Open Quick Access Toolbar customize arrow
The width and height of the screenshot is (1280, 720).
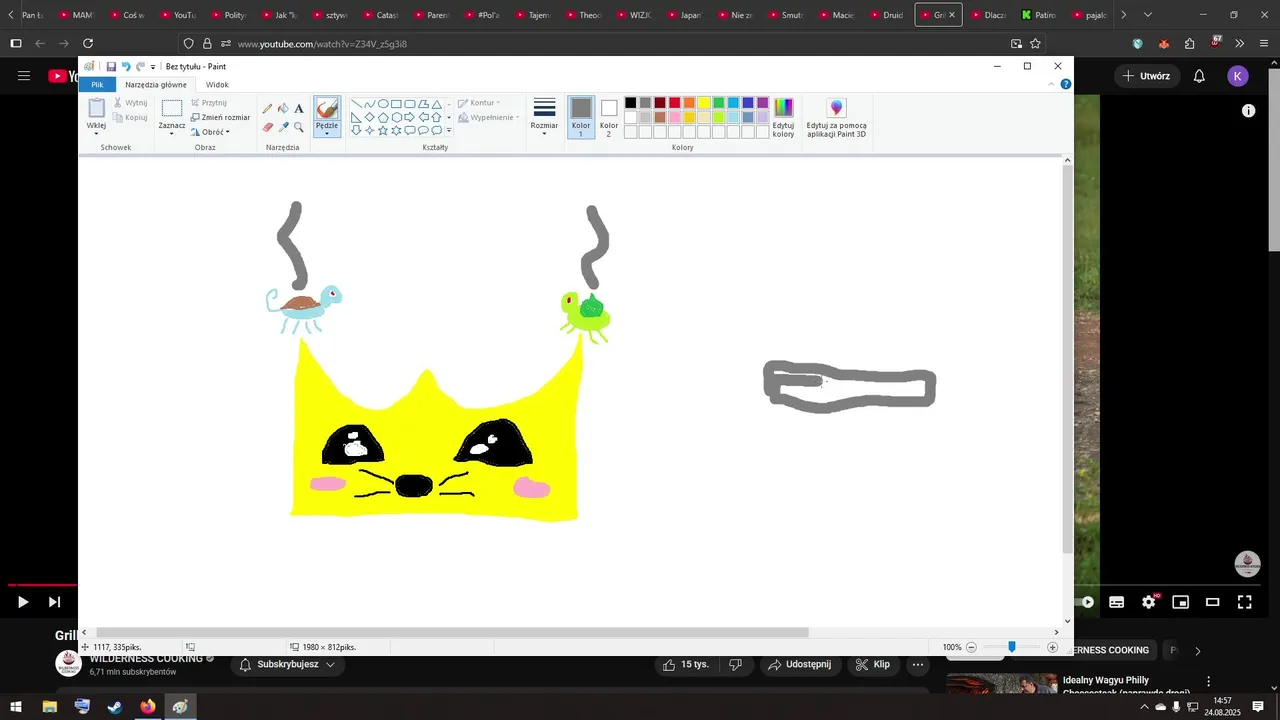pos(153,67)
